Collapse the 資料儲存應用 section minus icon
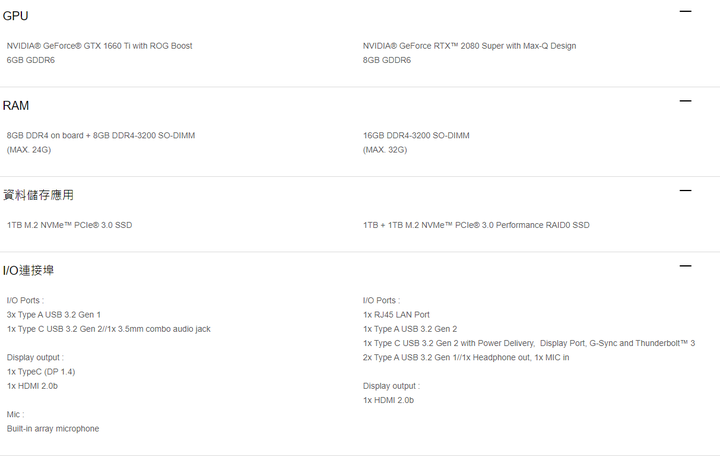This screenshot has width=720, height=457. click(x=685, y=191)
